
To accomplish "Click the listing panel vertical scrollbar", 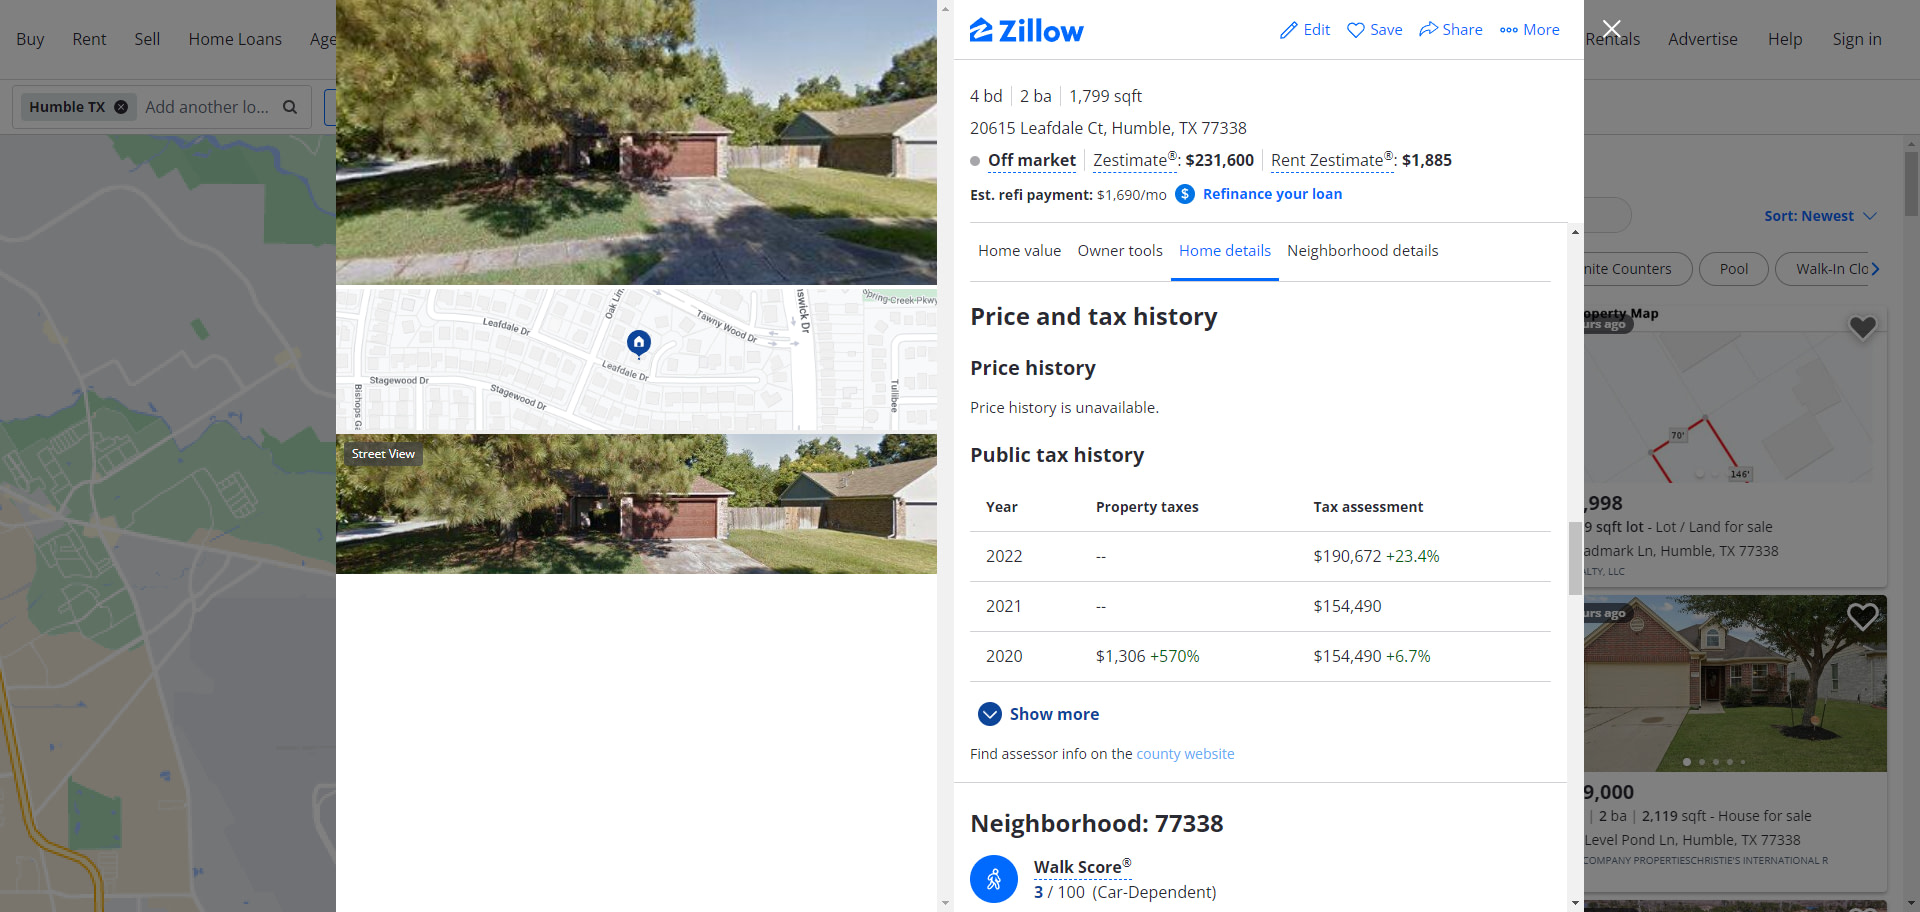I will point(1575,558).
